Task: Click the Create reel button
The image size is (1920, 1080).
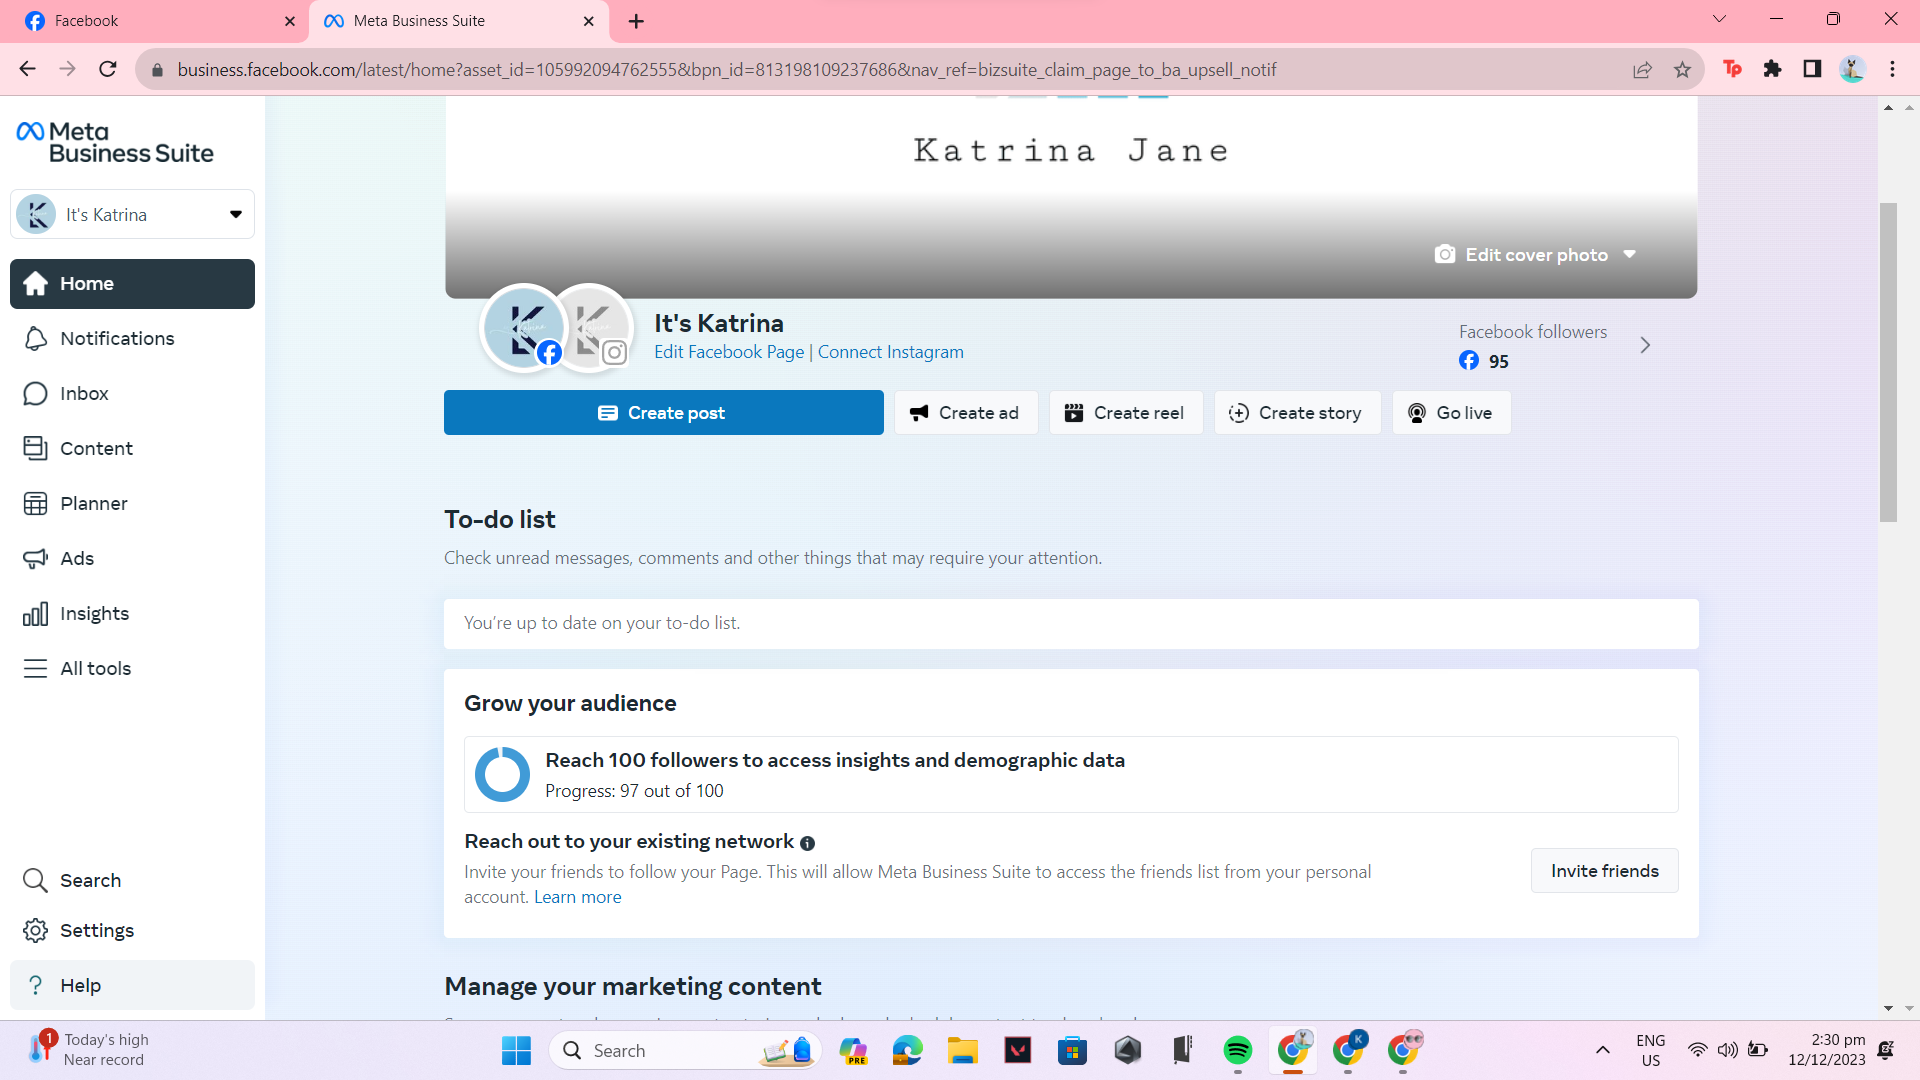Action: tap(1126, 413)
